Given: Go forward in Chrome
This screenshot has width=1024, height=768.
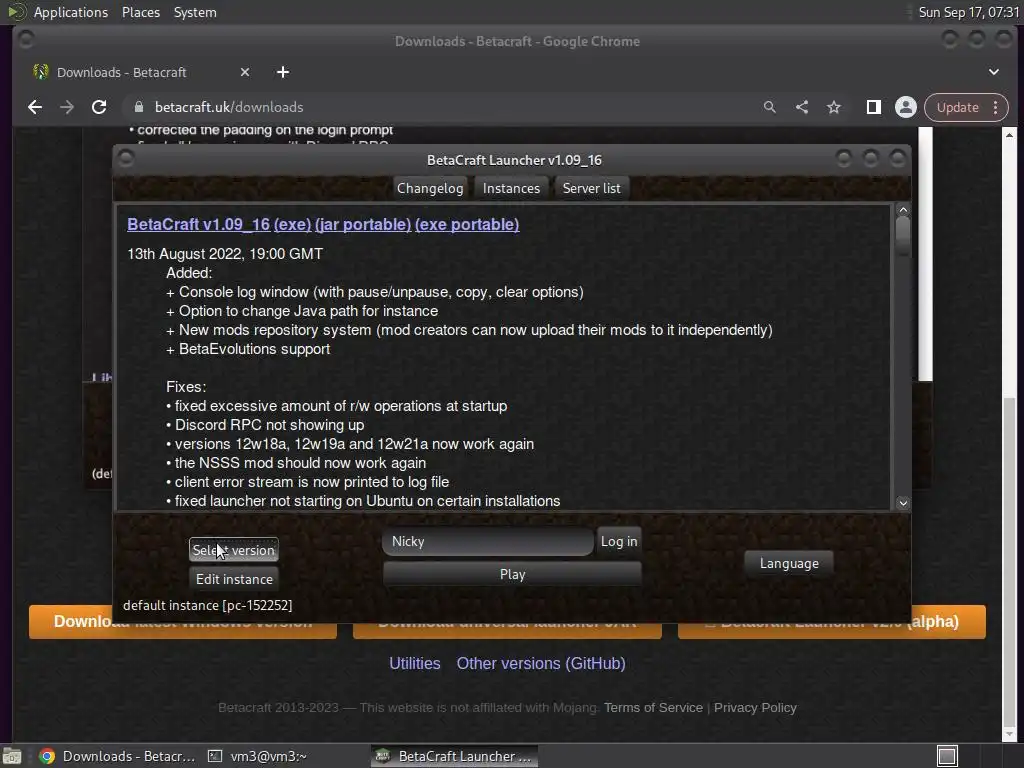Looking at the screenshot, I should point(67,107).
